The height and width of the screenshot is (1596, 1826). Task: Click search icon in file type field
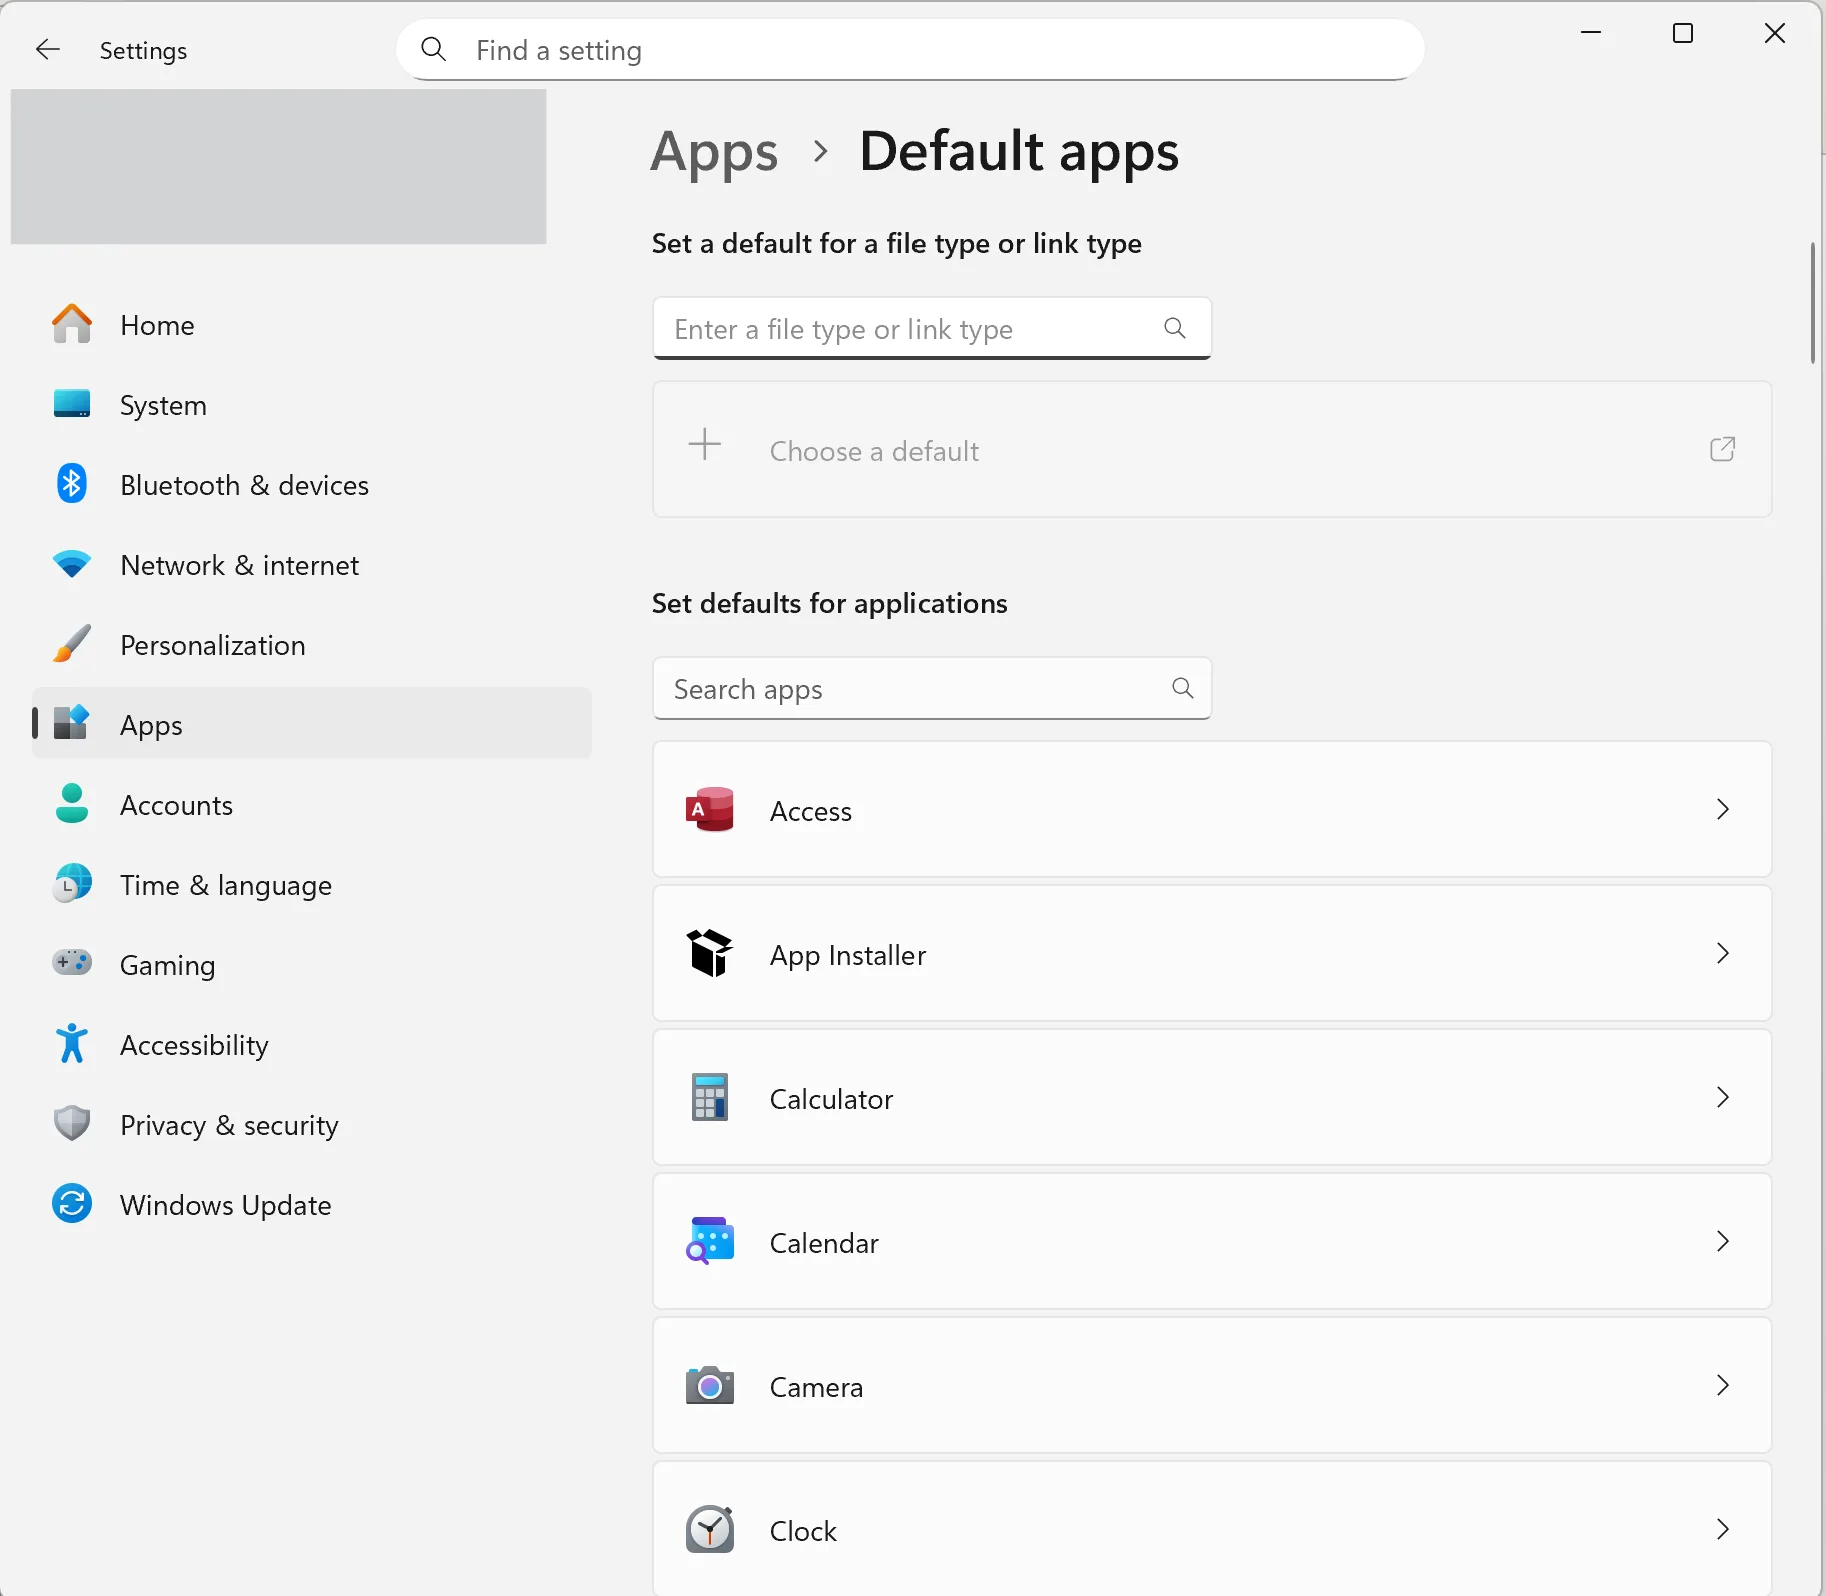(x=1175, y=328)
